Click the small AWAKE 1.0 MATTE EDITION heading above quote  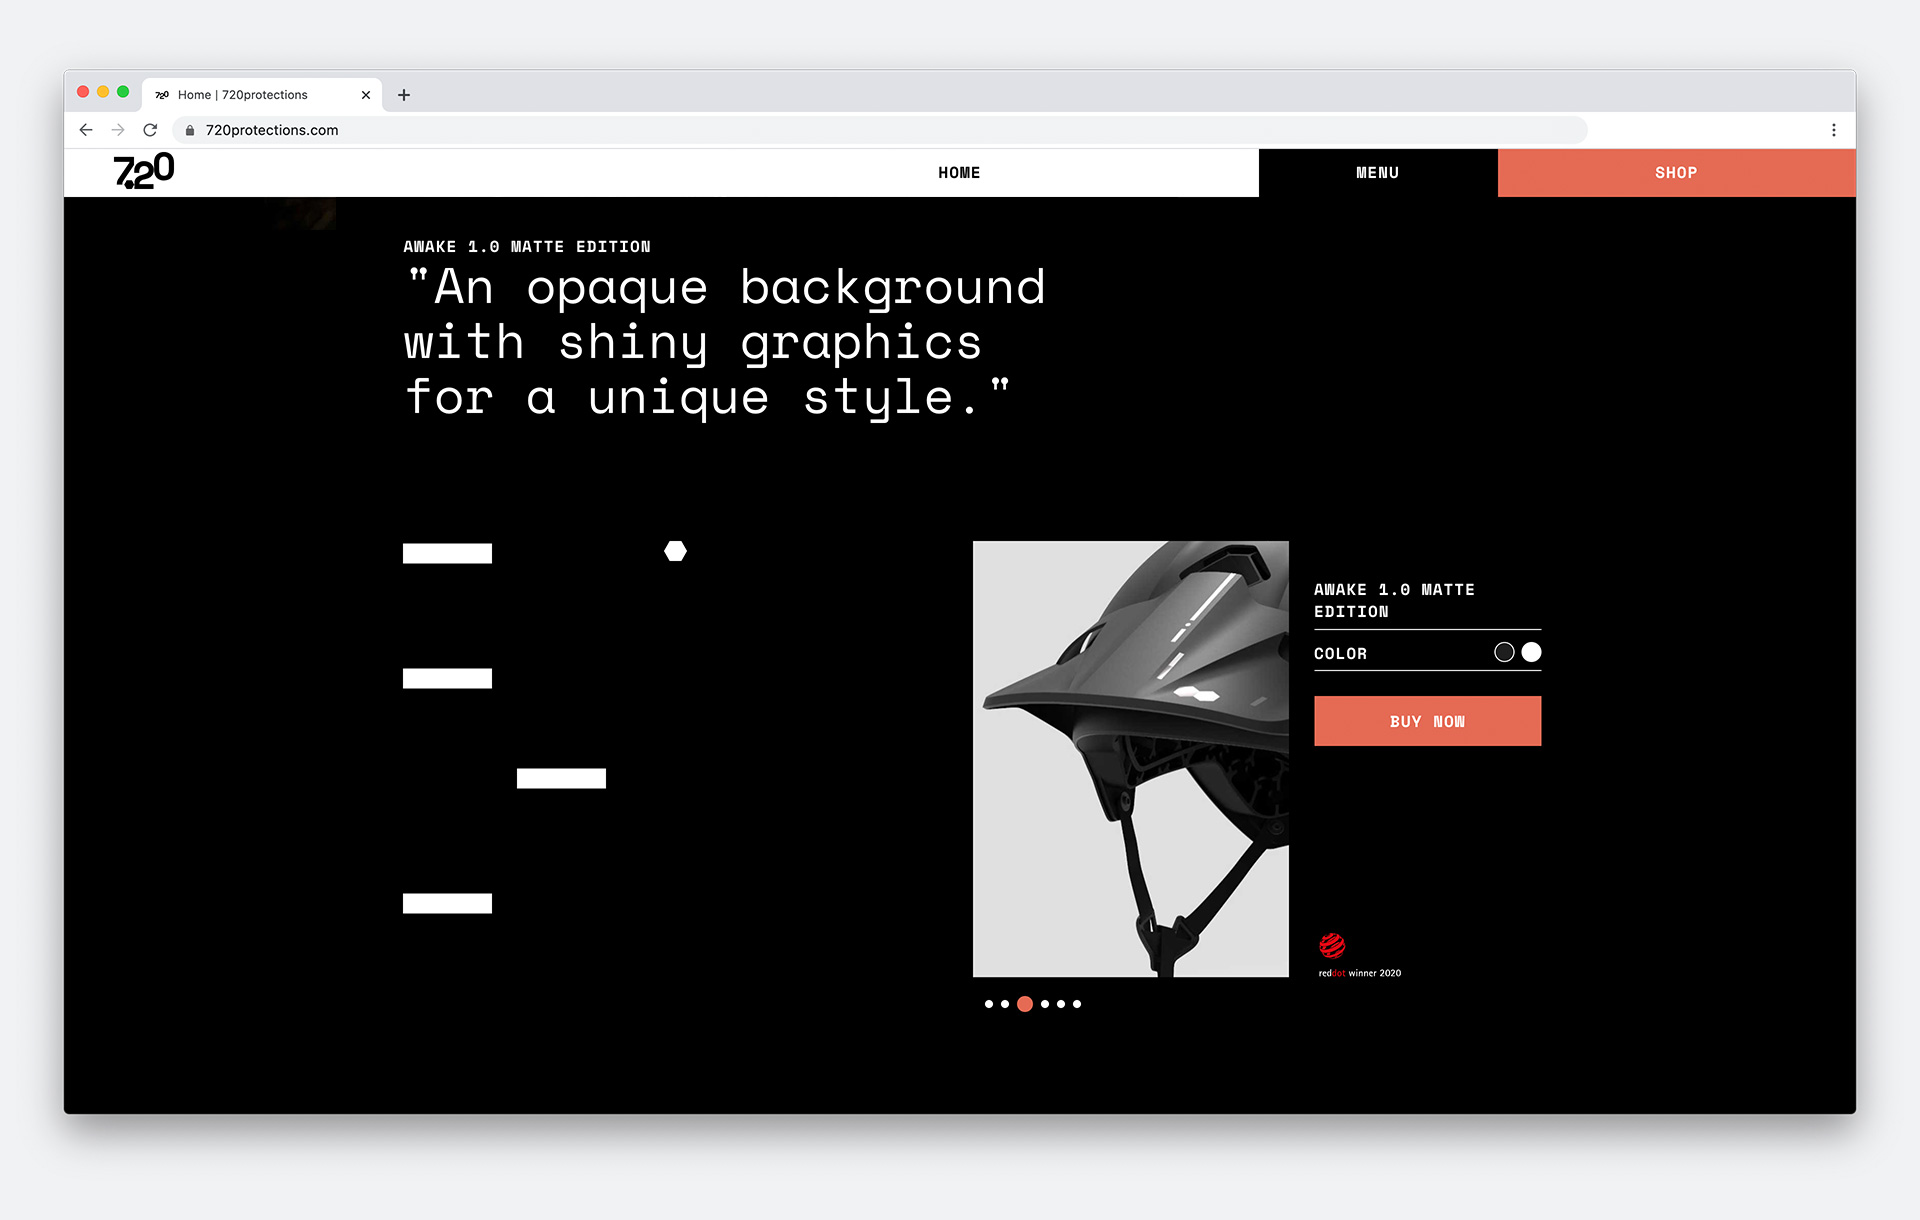[x=527, y=247]
